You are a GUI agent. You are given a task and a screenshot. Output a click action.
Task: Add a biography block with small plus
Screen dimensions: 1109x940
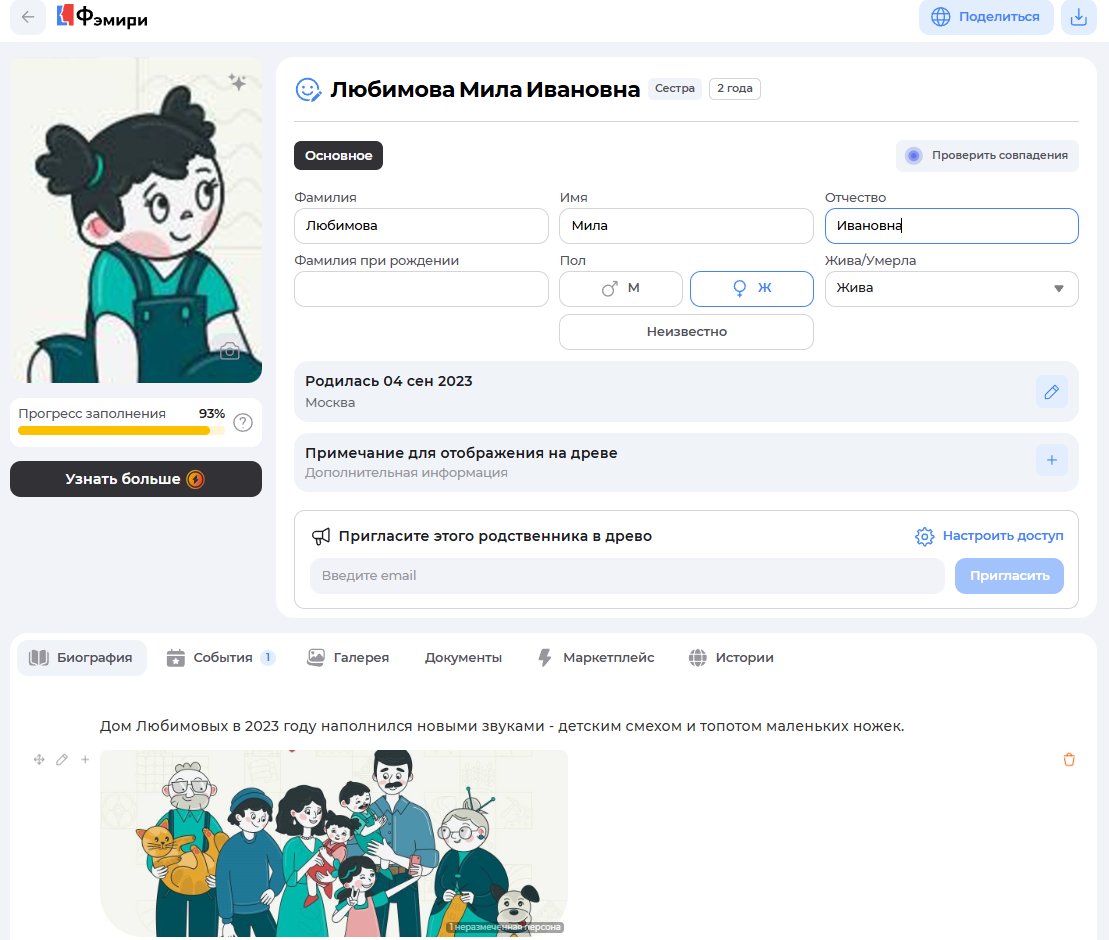[85, 759]
